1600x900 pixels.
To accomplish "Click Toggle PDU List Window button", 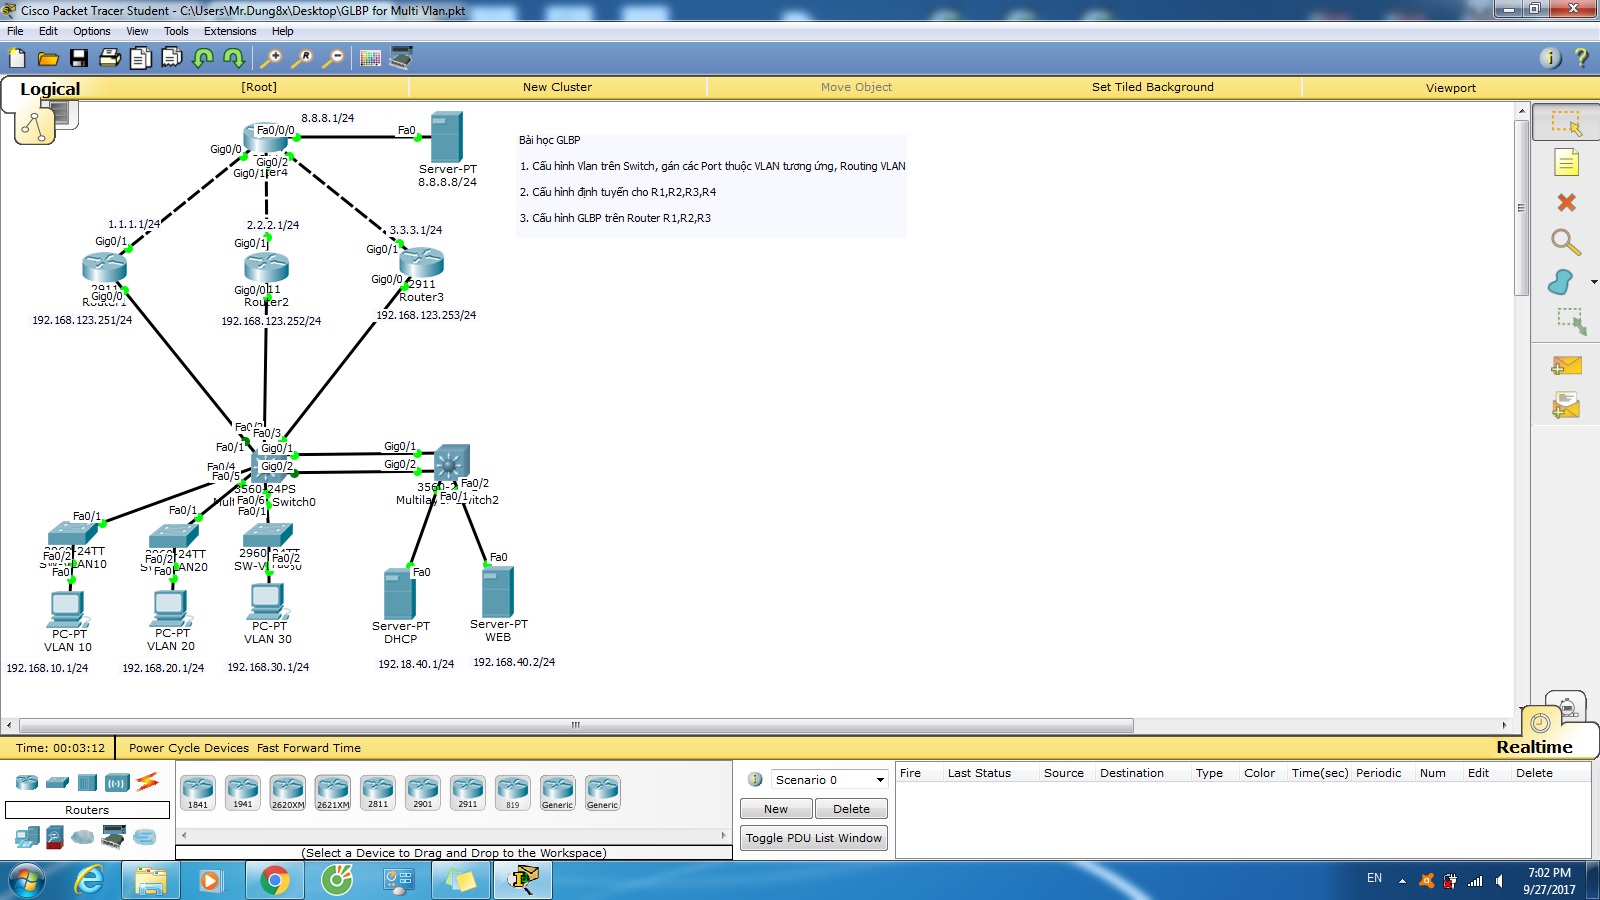I will [814, 838].
